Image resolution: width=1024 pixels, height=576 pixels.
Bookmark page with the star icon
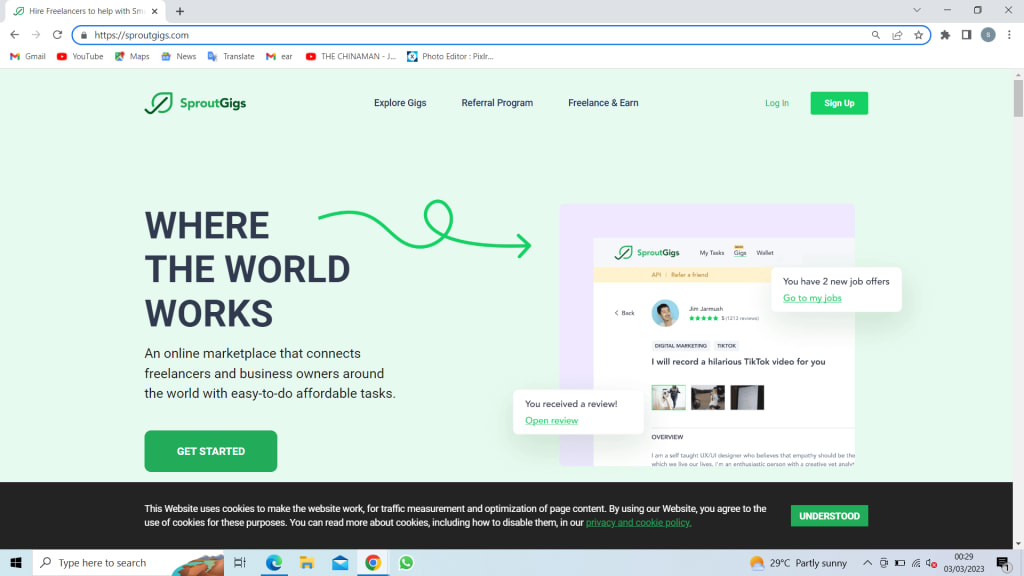[x=919, y=35]
